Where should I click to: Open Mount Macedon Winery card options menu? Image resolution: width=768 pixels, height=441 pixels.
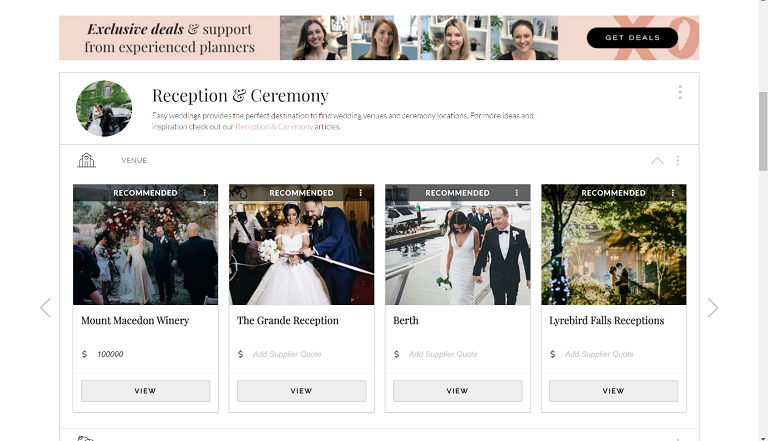click(x=205, y=193)
